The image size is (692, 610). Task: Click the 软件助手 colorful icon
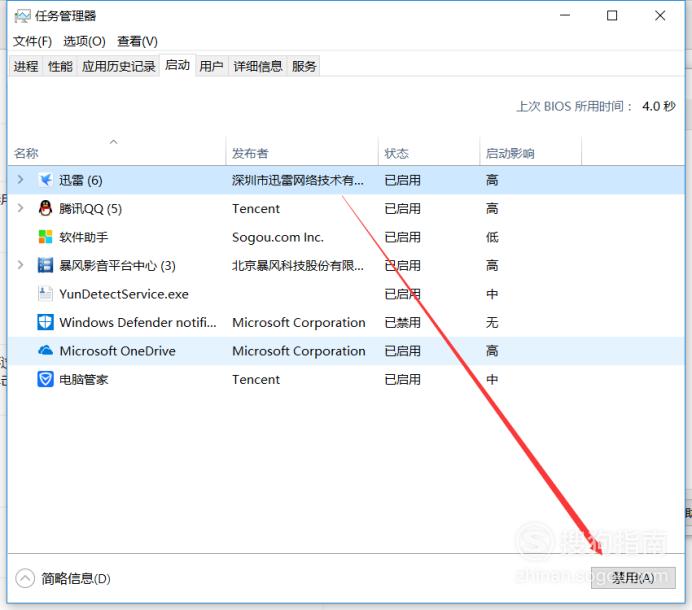coord(45,237)
